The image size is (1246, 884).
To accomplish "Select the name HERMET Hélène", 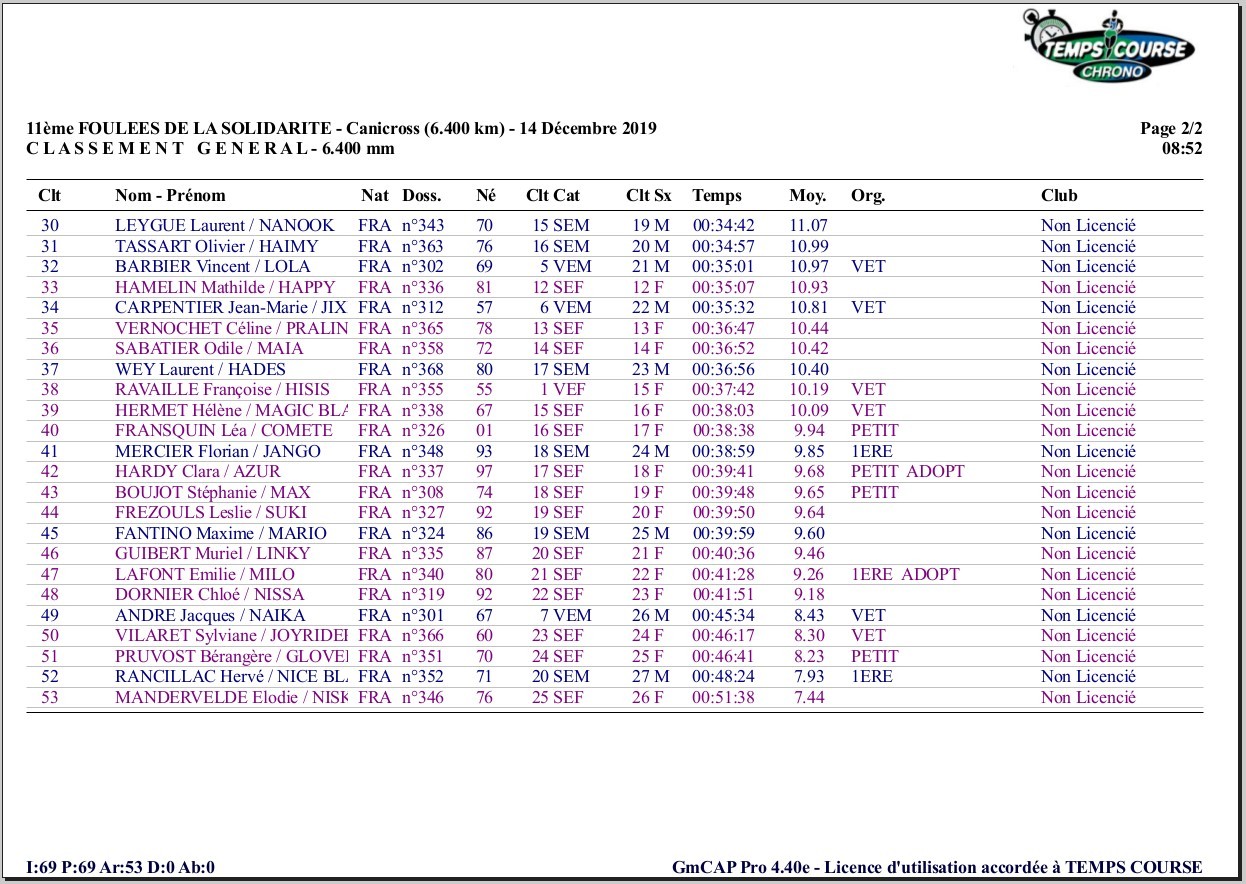I will click(178, 410).
